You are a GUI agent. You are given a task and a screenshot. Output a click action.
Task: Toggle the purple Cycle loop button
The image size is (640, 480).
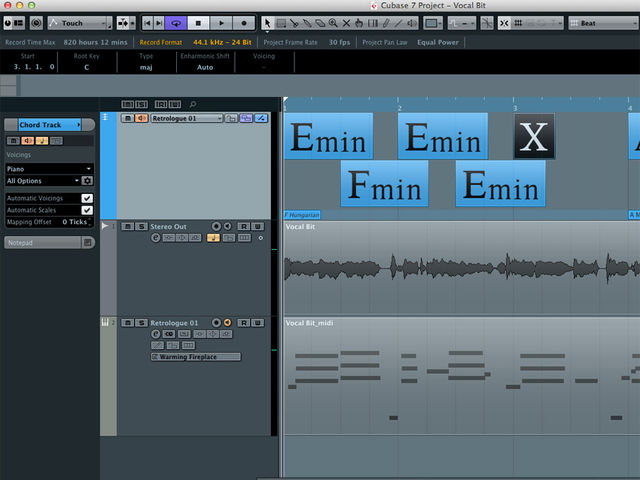click(x=176, y=23)
